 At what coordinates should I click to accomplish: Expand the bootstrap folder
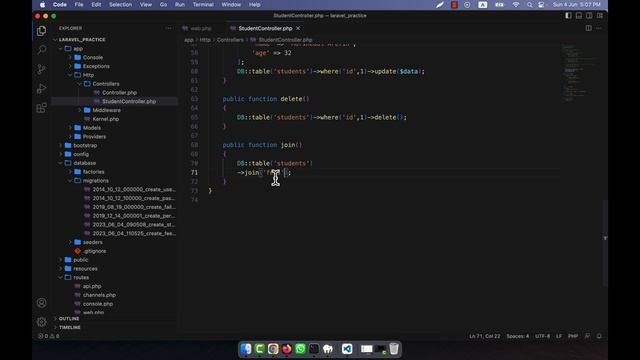click(x=85, y=145)
